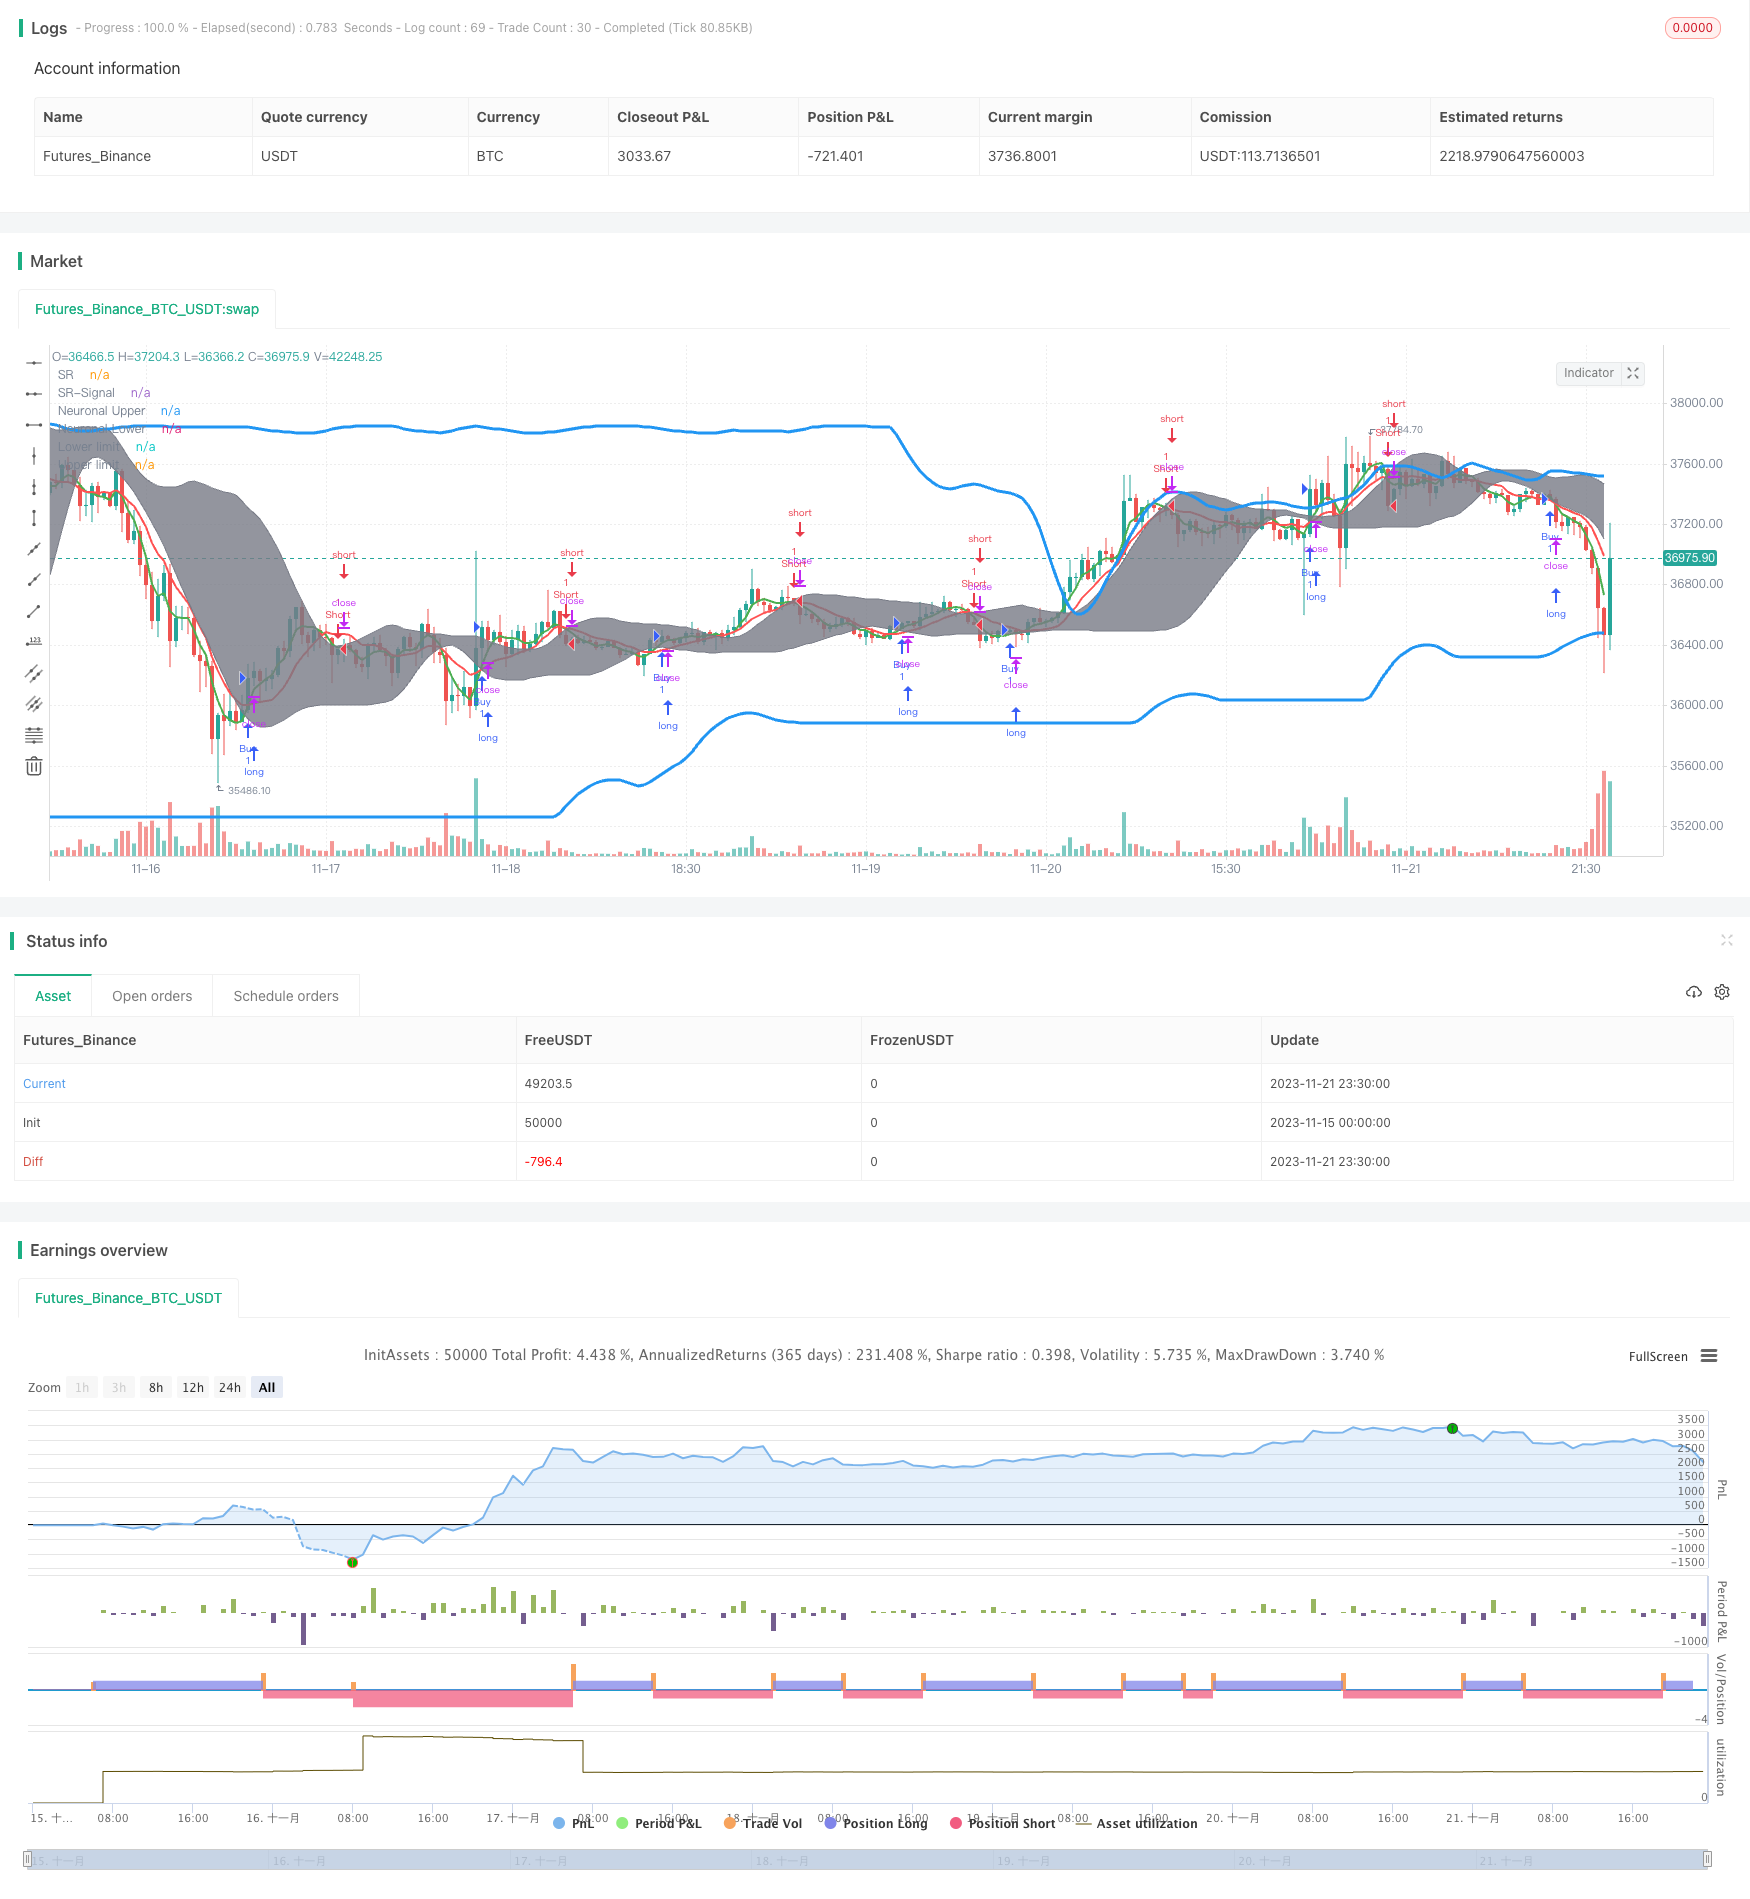Set earnings zoom to 8h

[x=156, y=1387]
